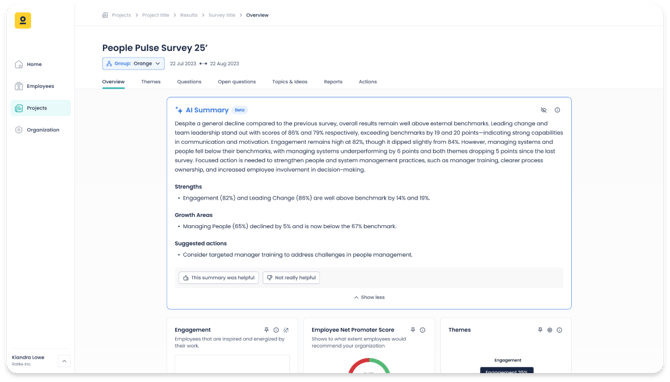Click the Employee Net Promoter Score title
This screenshot has width=670, height=382.
(x=353, y=330)
